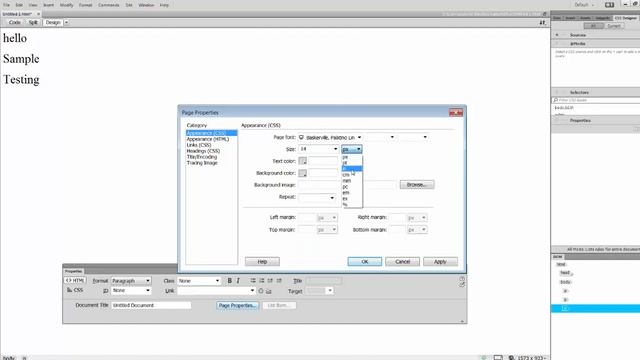
Task: Toggle italic formatting in Properties panel
Action: [x=238, y=281]
